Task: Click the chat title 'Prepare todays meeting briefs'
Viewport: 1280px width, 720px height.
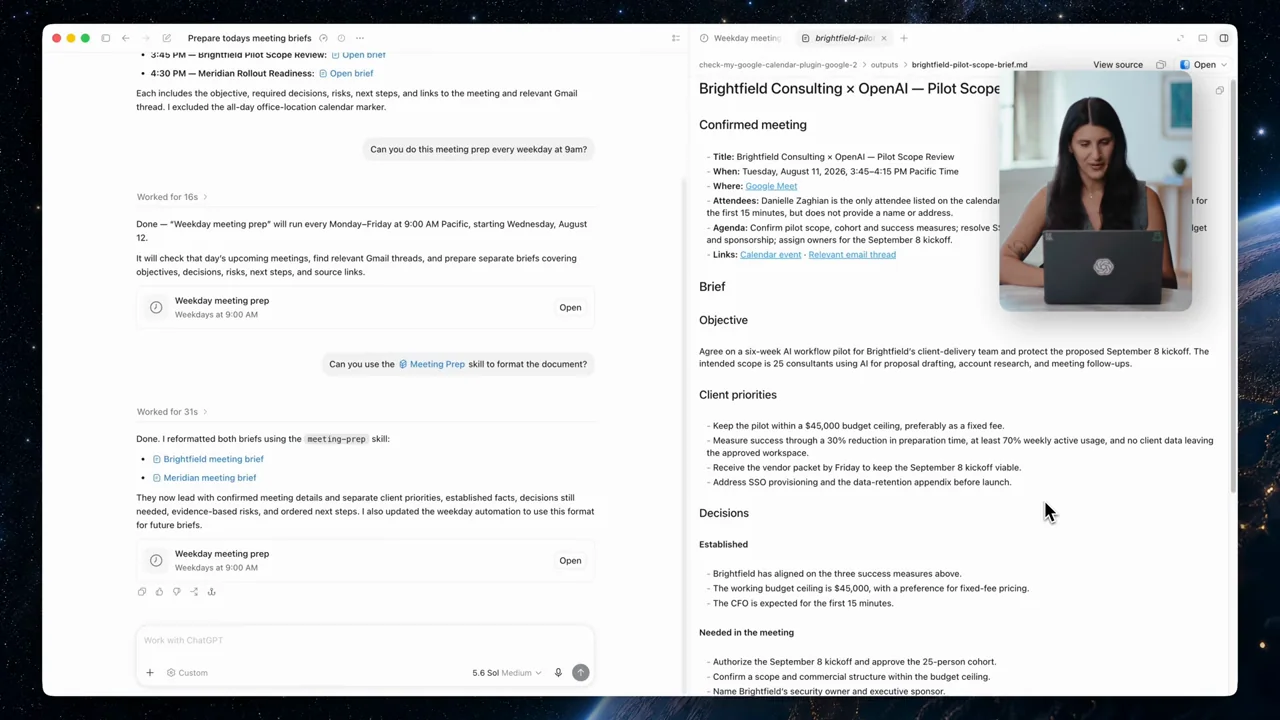Action: click(x=250, y=38)
